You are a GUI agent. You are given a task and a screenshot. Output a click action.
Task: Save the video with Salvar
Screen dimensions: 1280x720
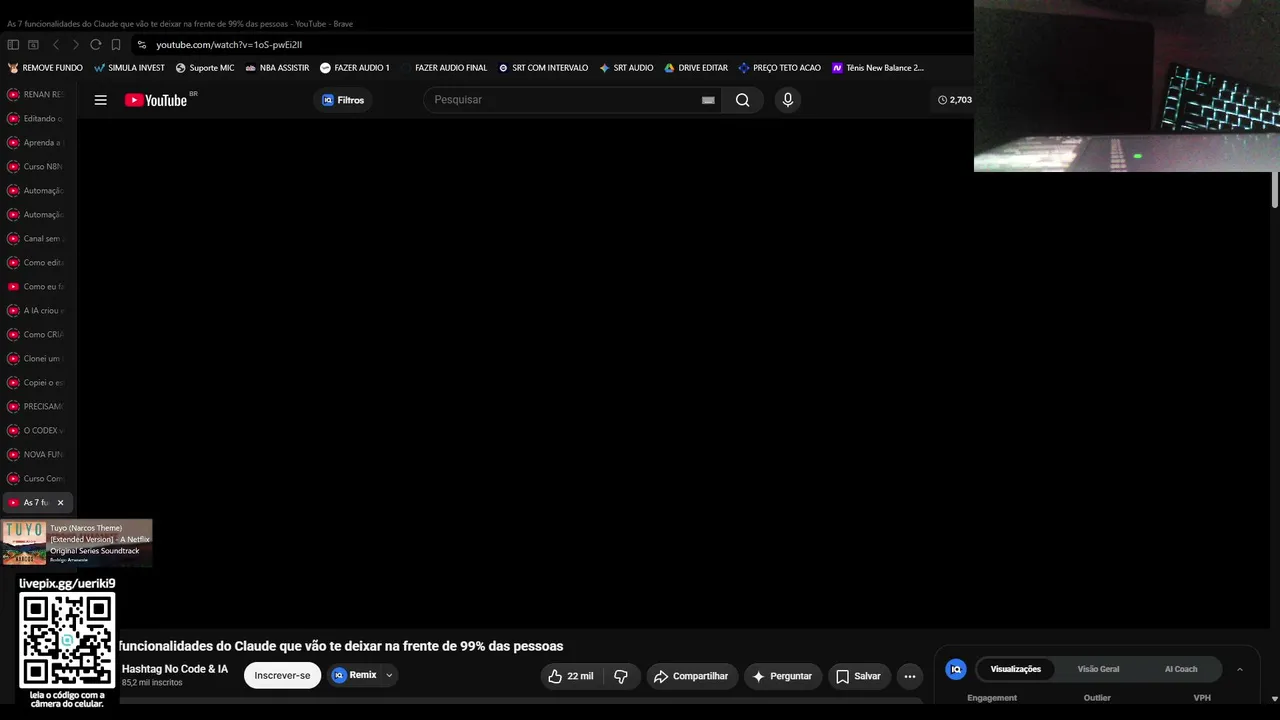click(x=858, y=676)
